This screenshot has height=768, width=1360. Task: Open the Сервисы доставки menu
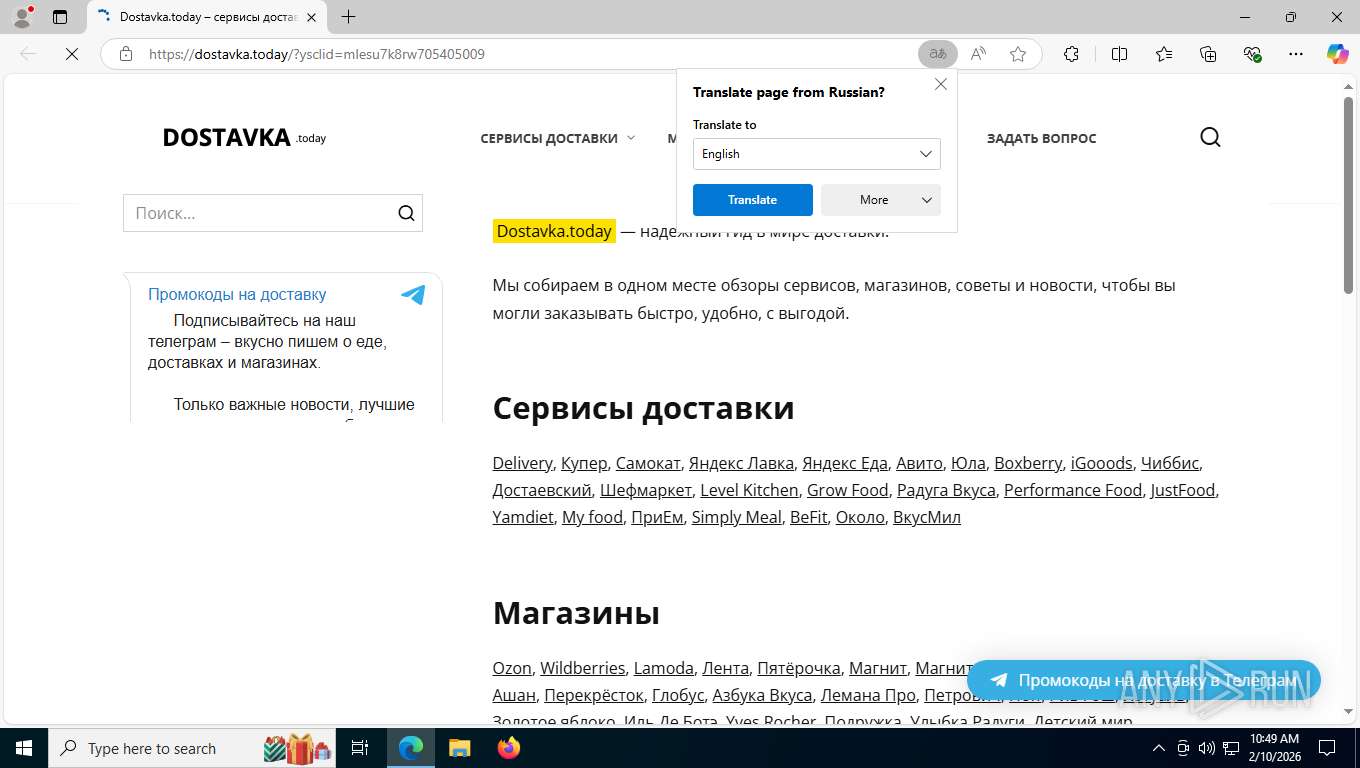click(x=549, y=138)
